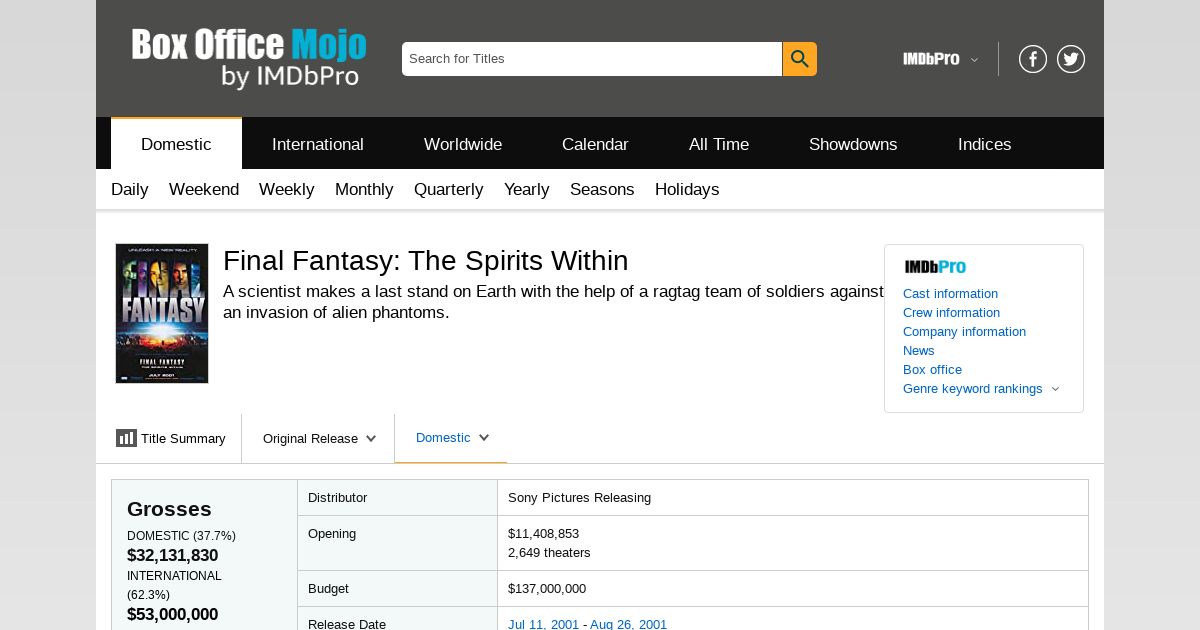1200x630 pixels.
Task: Select the Domestic main tab
Action: click(176, 144)
